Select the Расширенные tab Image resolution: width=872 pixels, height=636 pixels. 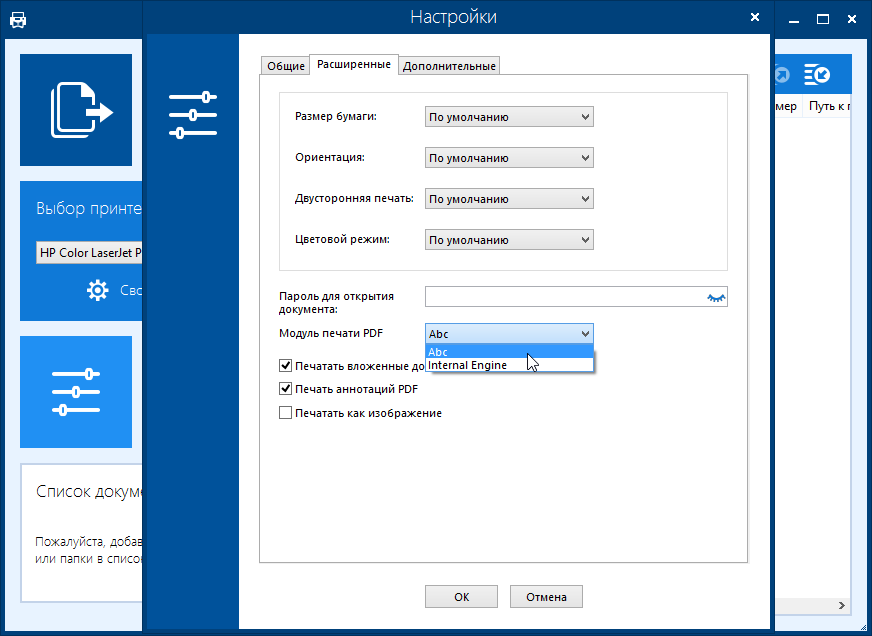point(354,64)
